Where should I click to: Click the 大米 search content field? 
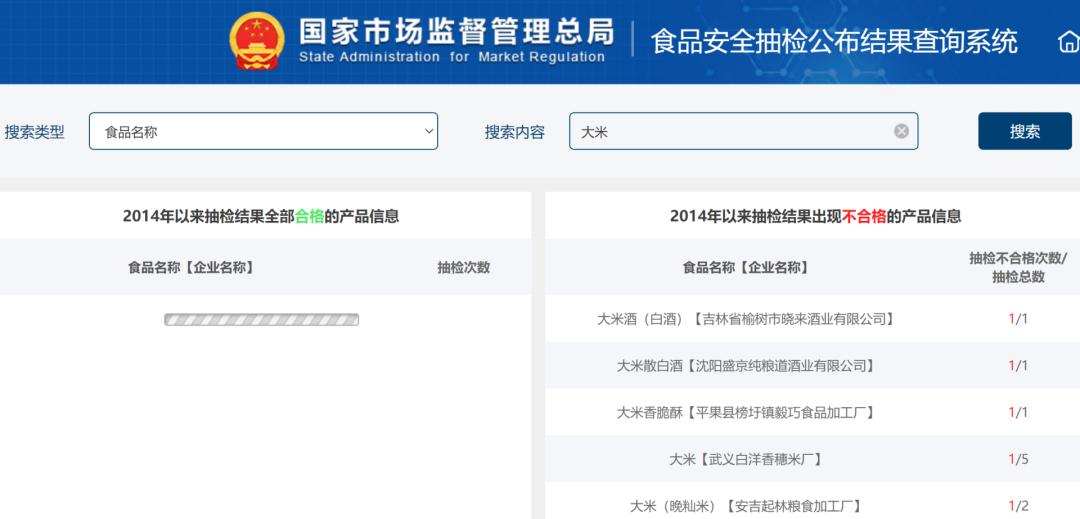click(x=730, y=131)
